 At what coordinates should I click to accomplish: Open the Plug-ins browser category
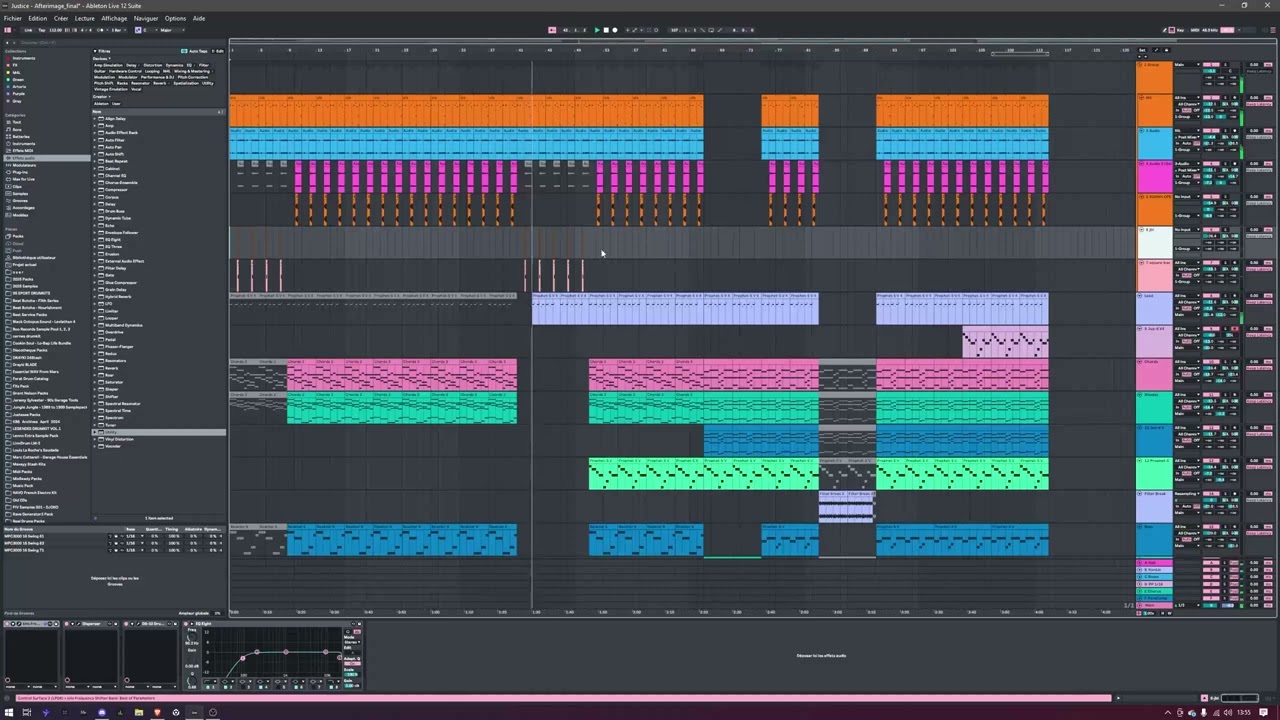click(x=20, y=172)
